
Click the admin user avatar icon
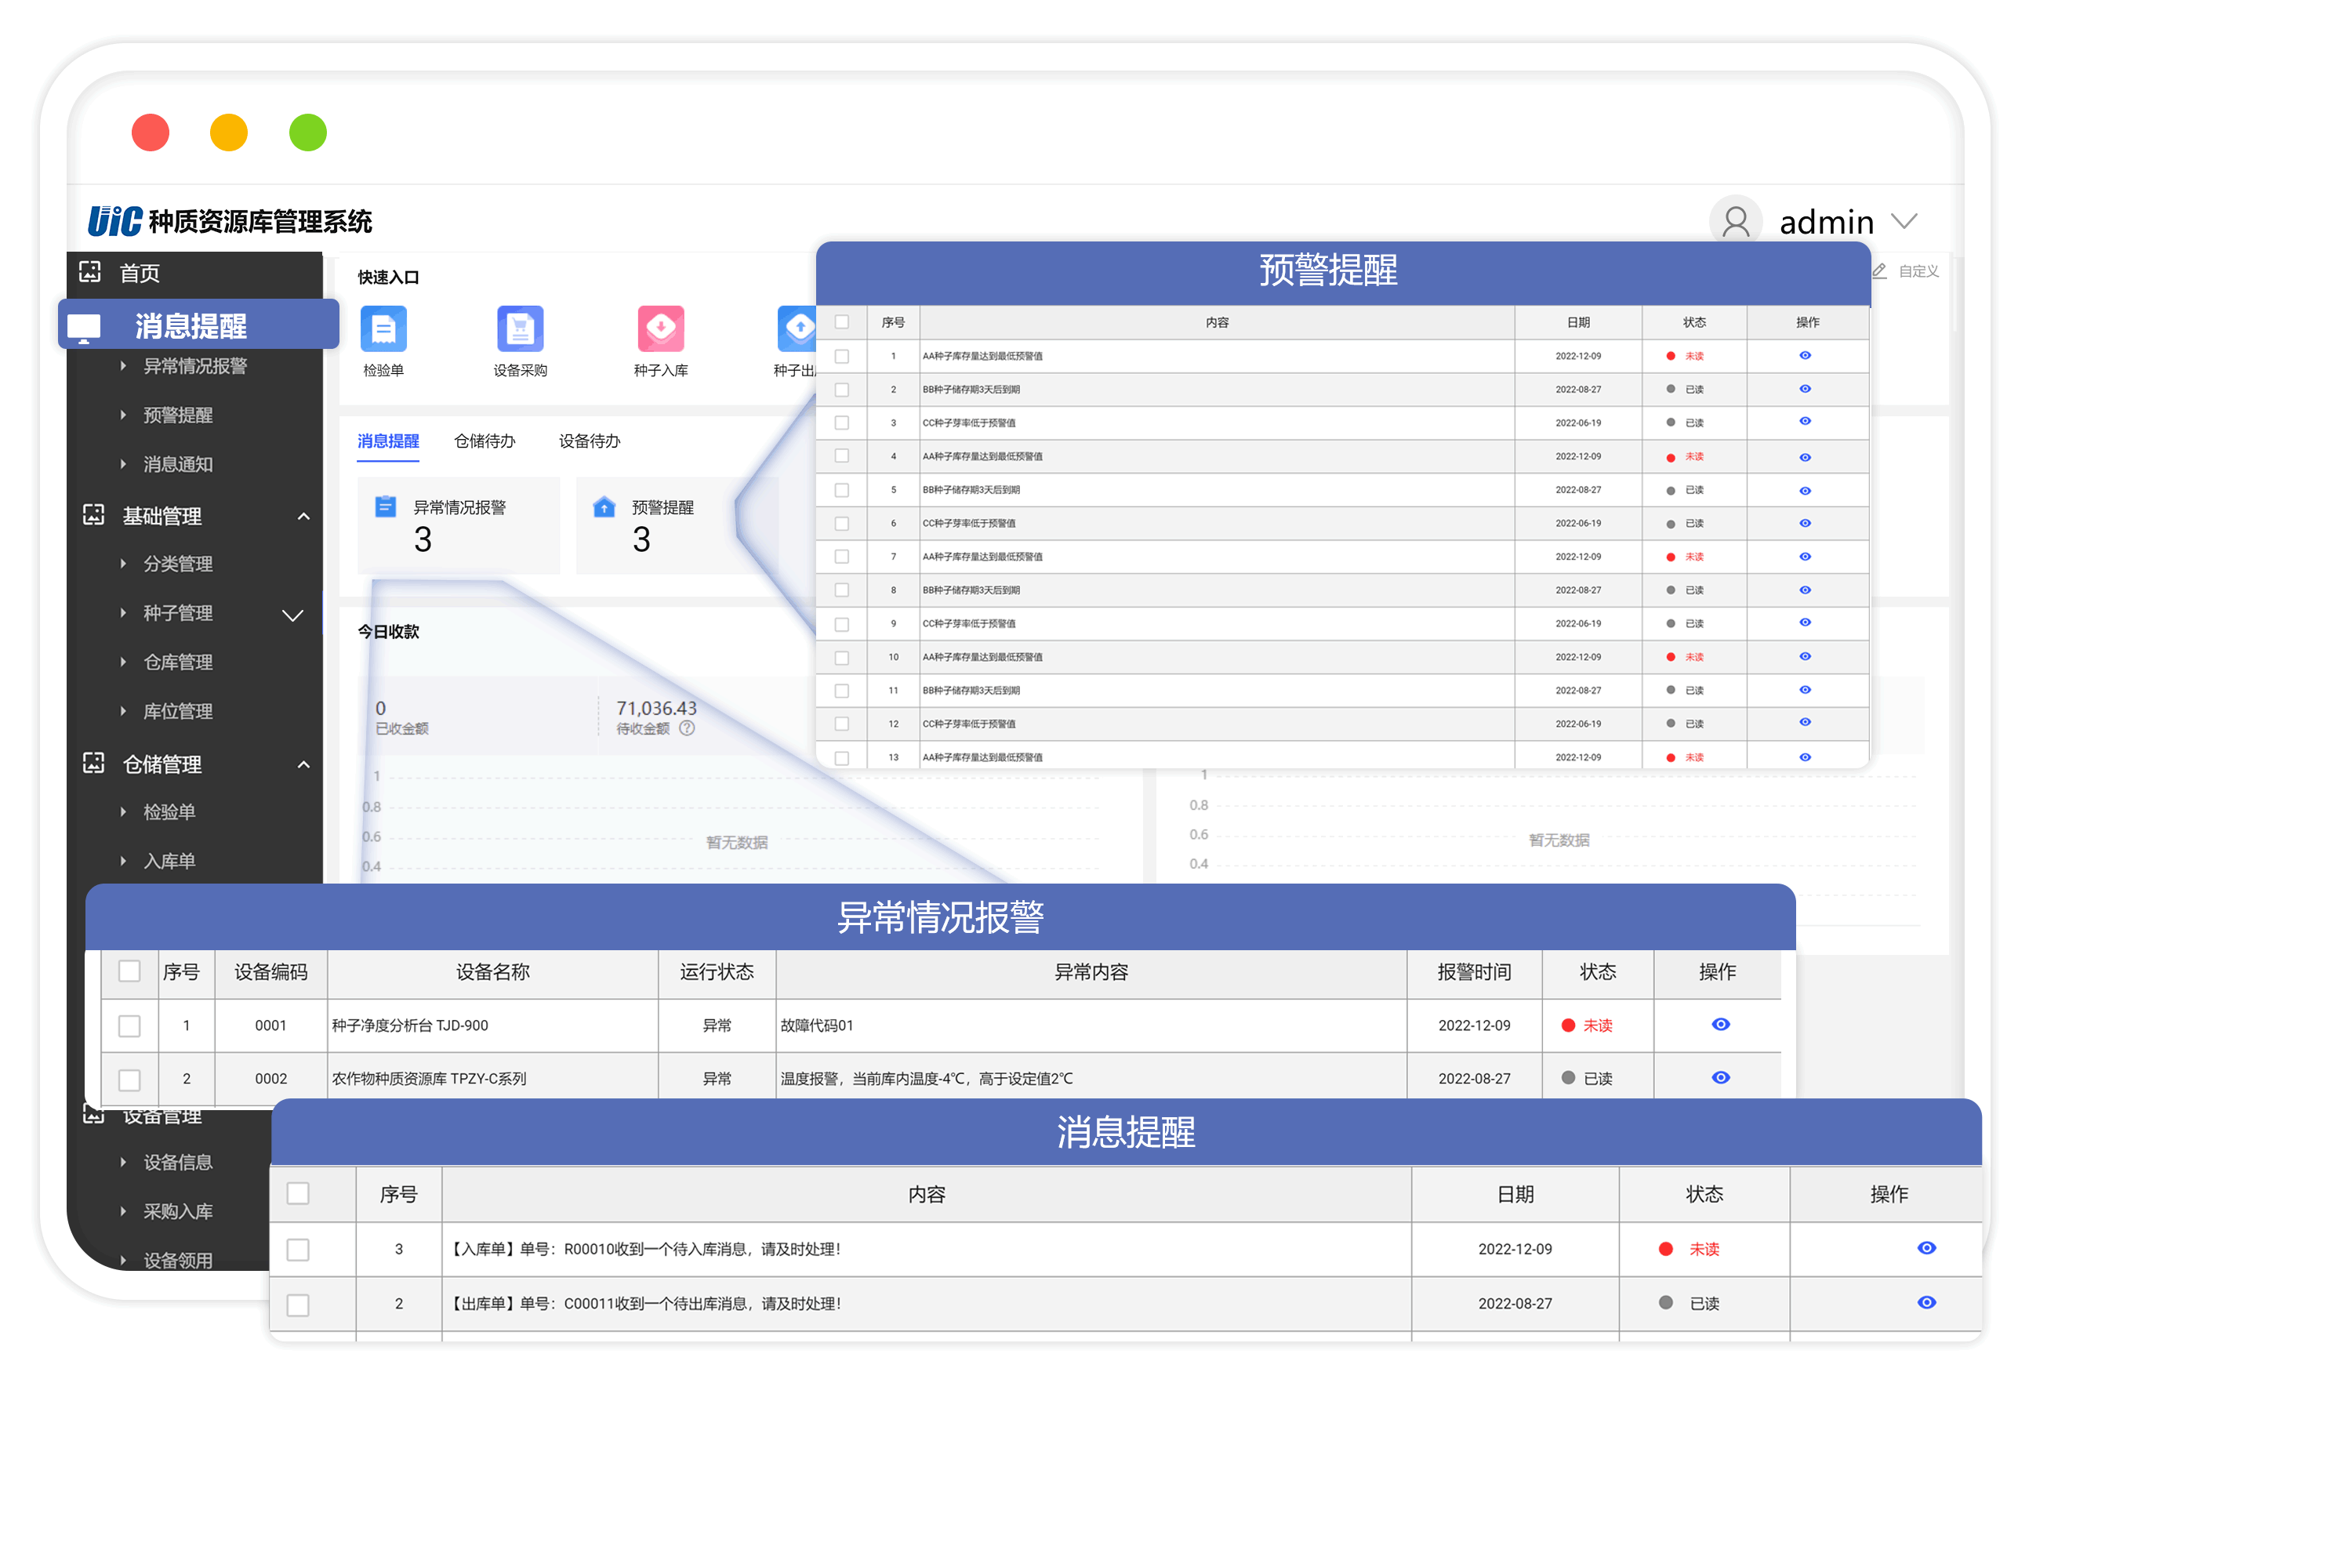tap(1736, 221)
